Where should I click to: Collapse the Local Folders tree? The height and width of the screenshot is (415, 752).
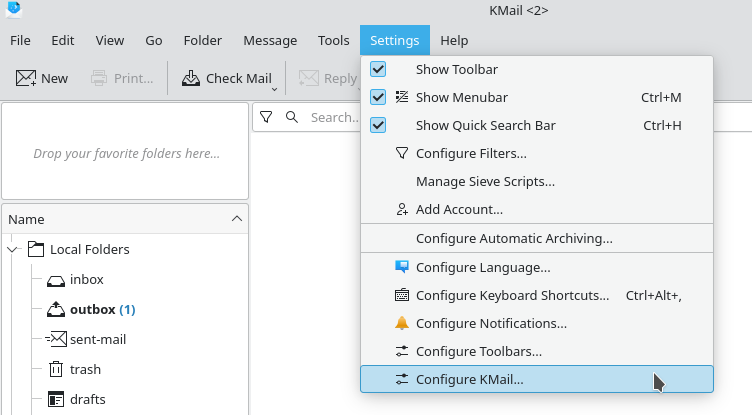point(14,249)
